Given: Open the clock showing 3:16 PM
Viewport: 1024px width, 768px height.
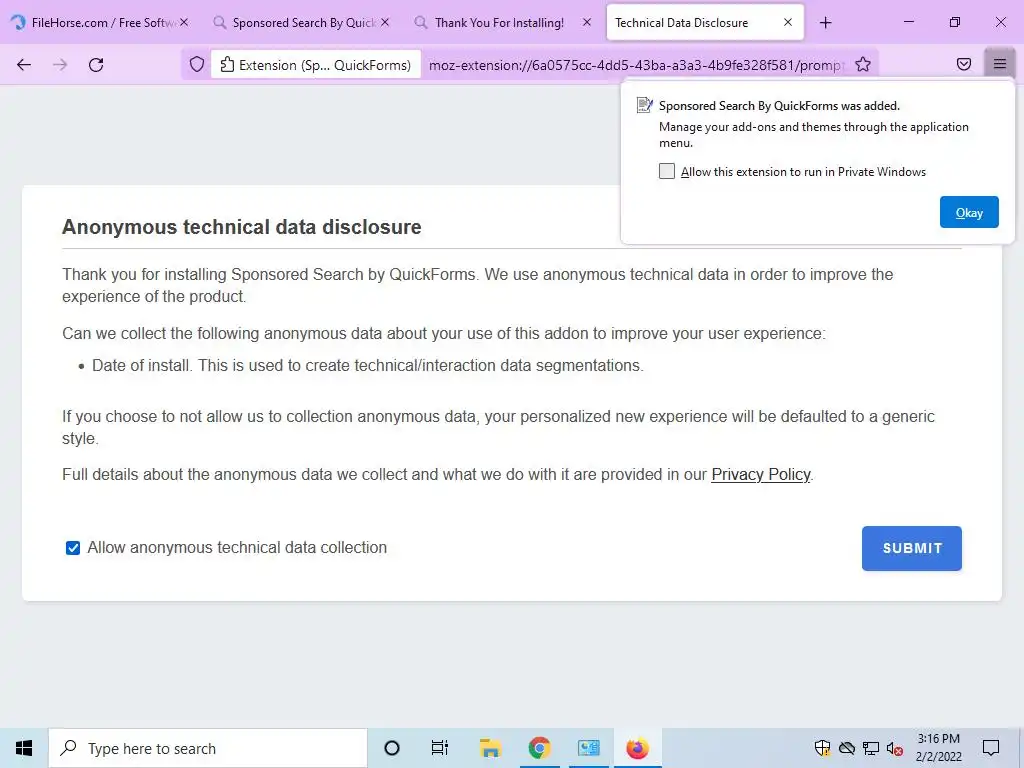Looking at the screenshot, I should point(938,748).
